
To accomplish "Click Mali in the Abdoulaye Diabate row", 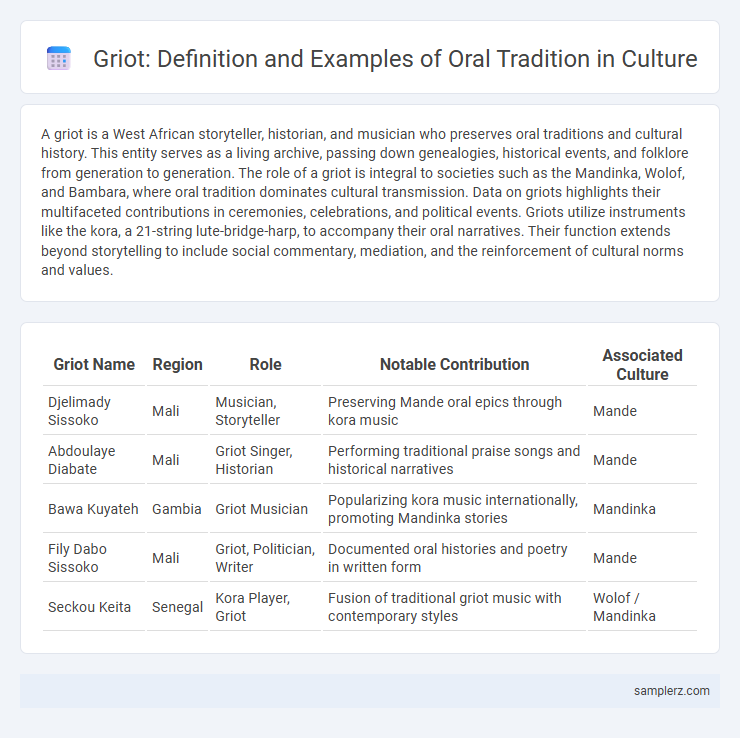I will pyautogui.click(x=177, y=460).
